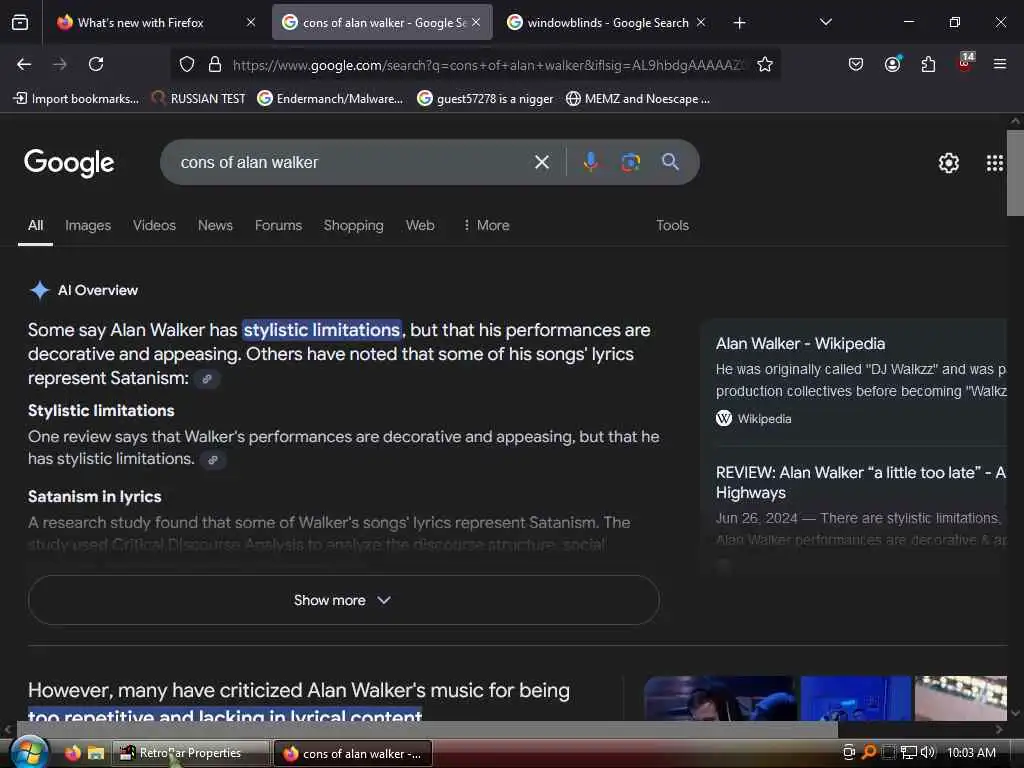Open Firefox View sidebar icon
The height and width of the screenshot is (768, 1024).
coord(20,23)
